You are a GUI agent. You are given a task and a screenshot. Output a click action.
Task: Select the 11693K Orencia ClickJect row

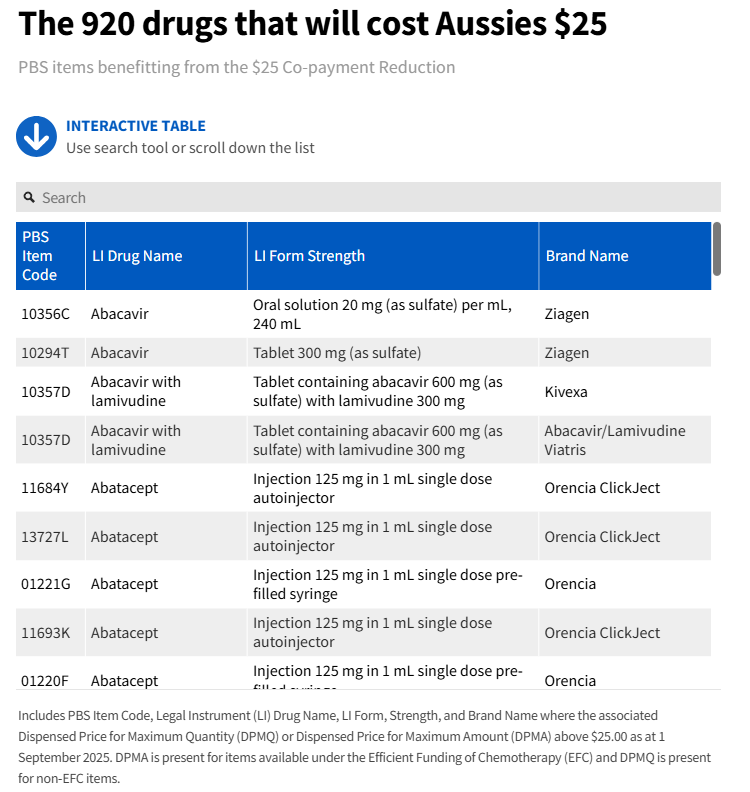coord(363,632)
